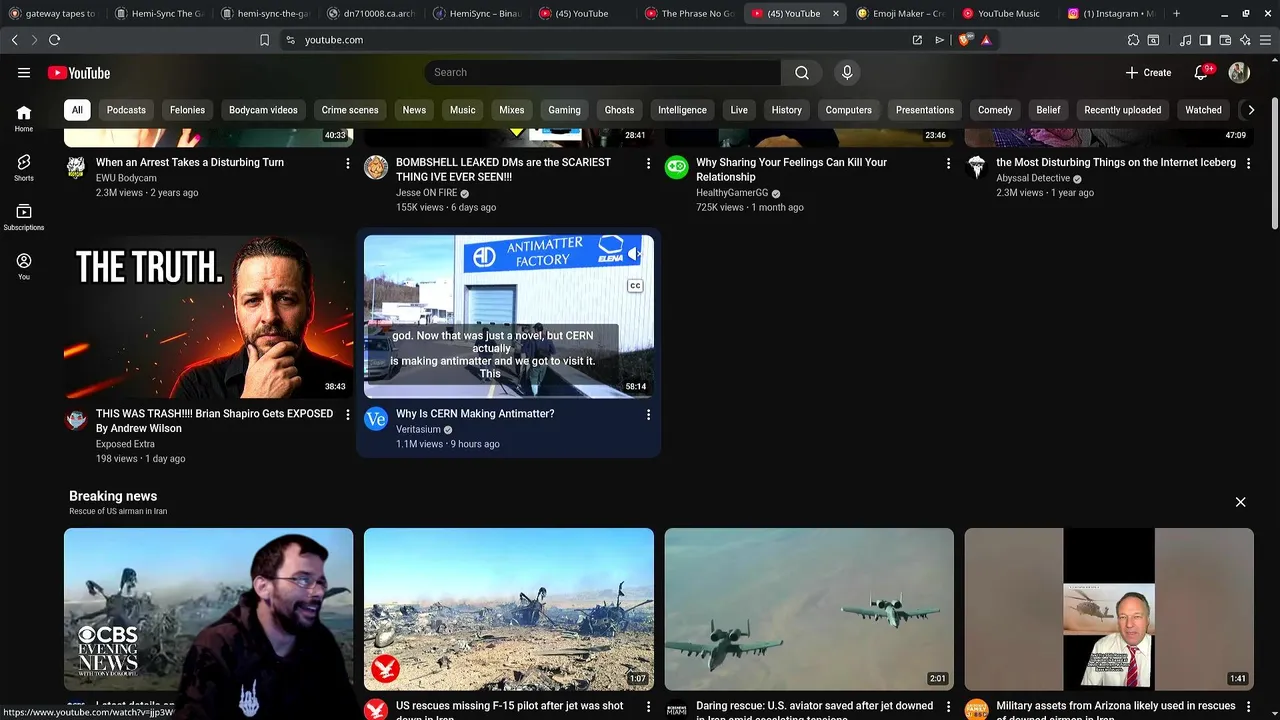Toggle the browser sidebar panel icon
Viewport: 1280px width, 720px height.
point(1205,40)
